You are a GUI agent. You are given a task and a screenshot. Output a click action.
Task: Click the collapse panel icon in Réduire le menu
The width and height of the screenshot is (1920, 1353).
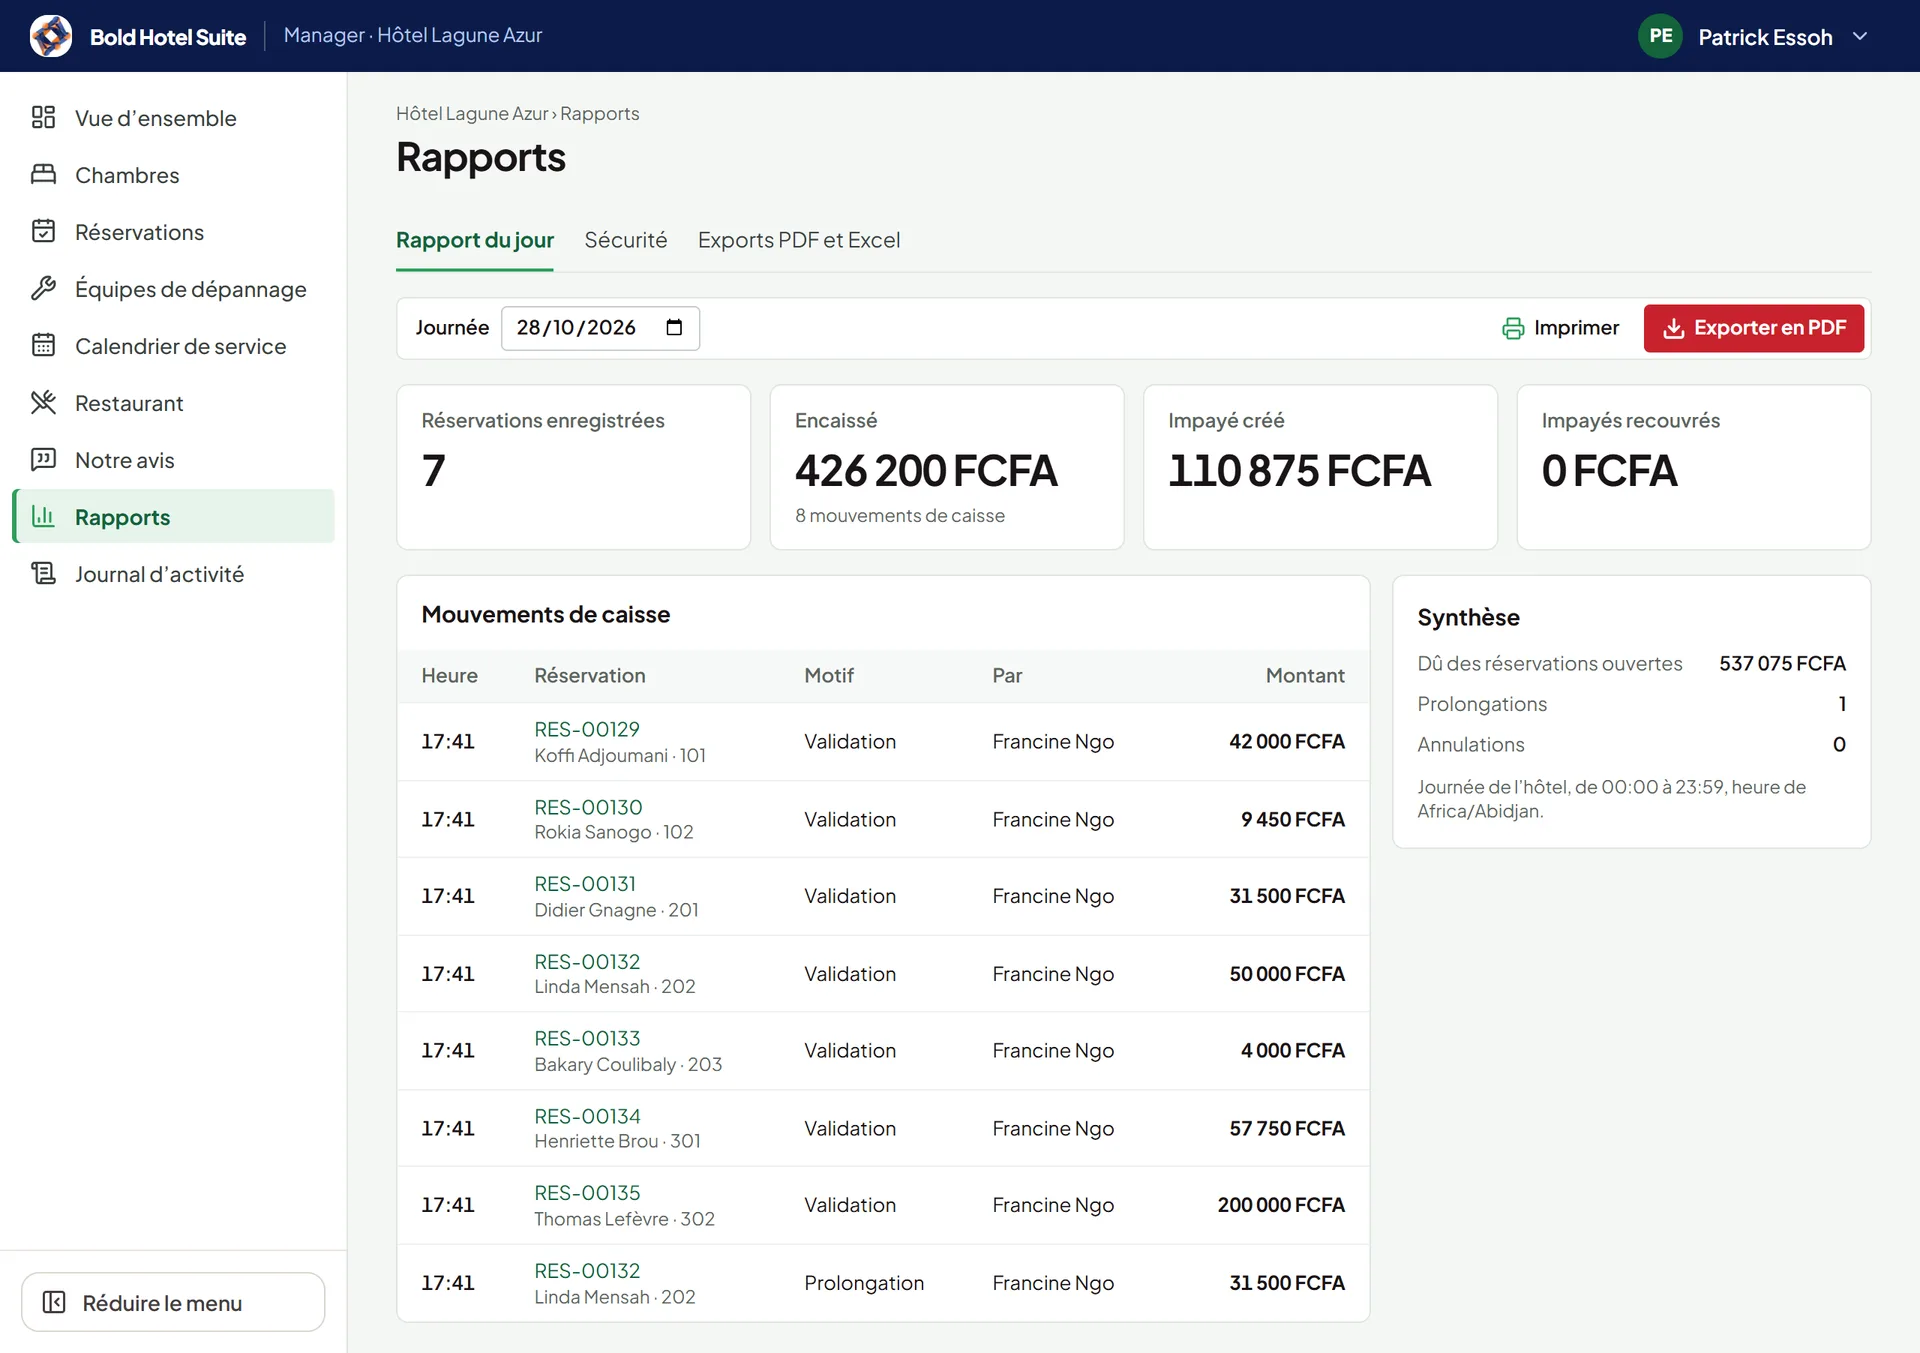[x=54, y=1303]
